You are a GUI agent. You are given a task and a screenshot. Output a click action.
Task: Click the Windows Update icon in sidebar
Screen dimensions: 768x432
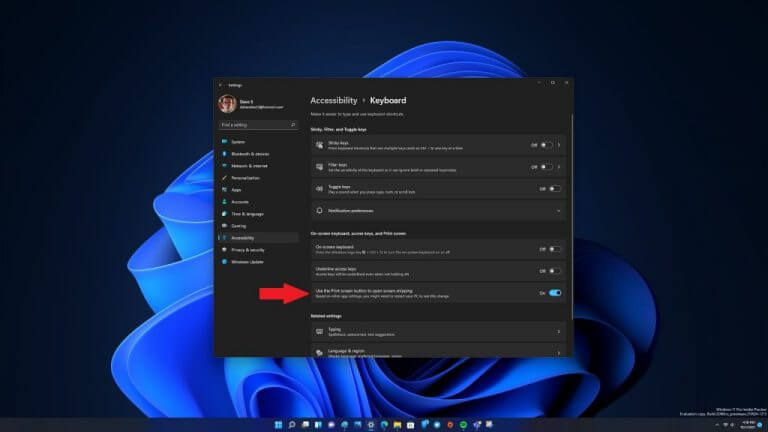224,262
